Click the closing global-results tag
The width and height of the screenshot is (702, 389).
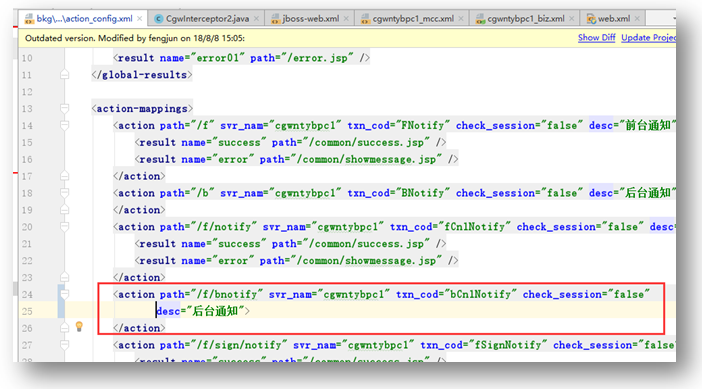tap(142, 75)
